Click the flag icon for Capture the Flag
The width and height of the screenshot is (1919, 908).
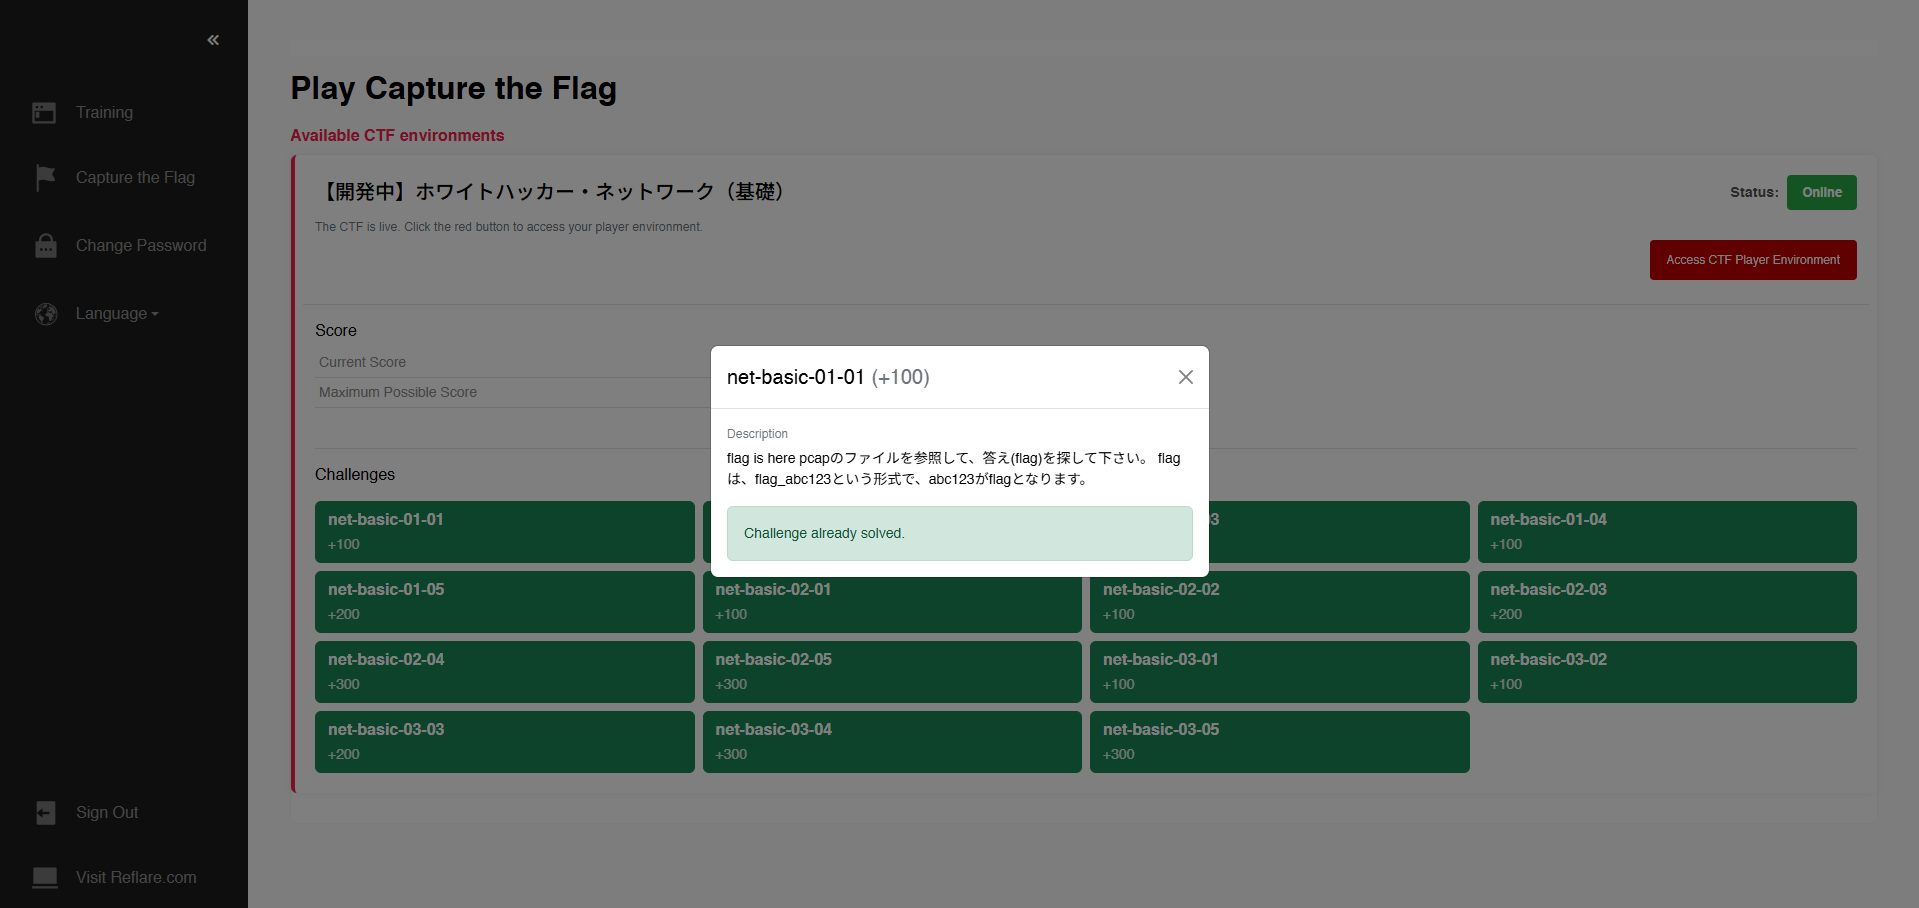pos(45,177)
